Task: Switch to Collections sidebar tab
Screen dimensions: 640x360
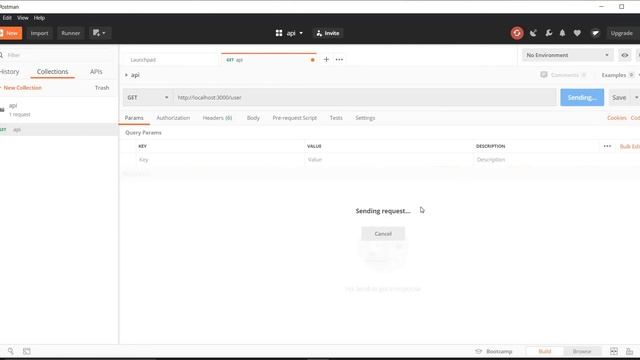Action: click(53, 72)
